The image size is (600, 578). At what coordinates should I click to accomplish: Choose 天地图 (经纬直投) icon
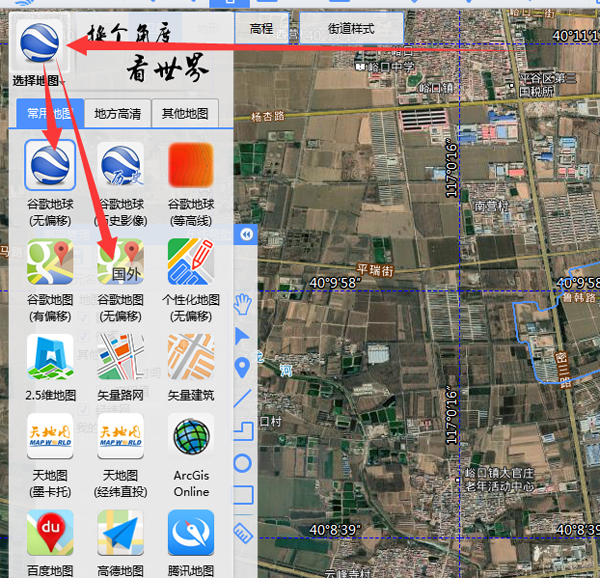point(121,436)
